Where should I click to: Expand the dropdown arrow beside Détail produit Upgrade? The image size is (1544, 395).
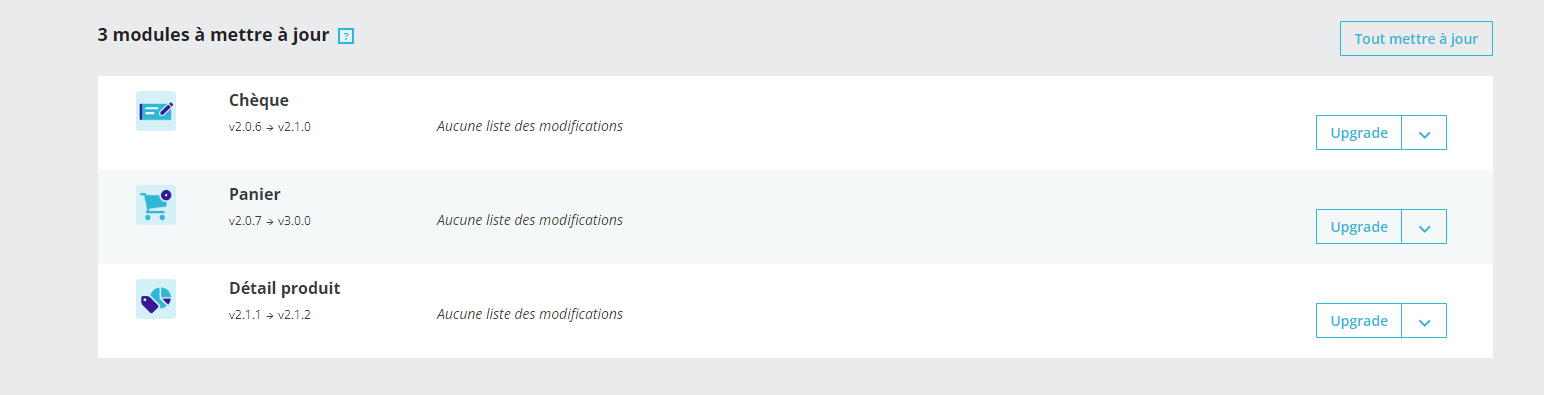coord(1424,321)
